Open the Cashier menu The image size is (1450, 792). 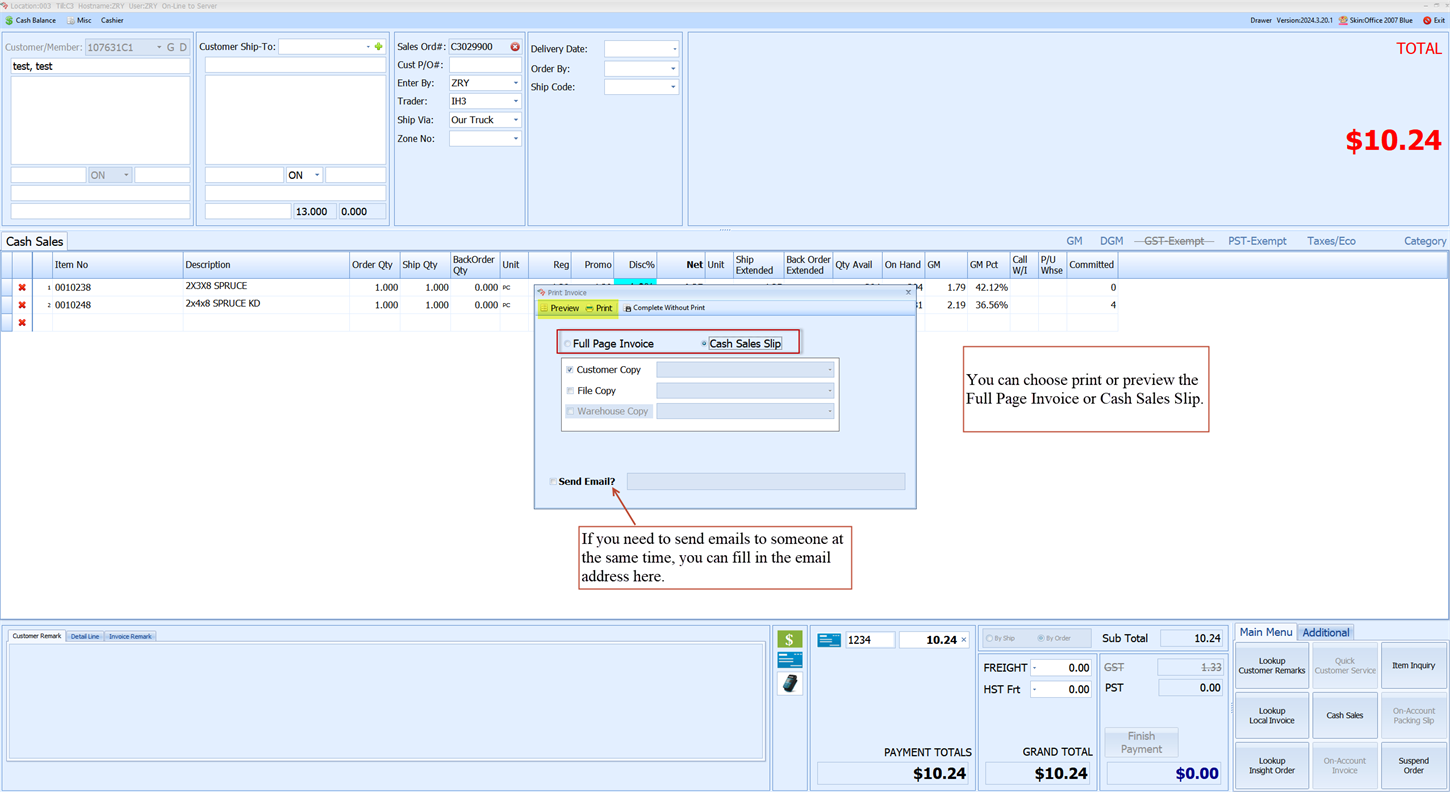[112, 20]
